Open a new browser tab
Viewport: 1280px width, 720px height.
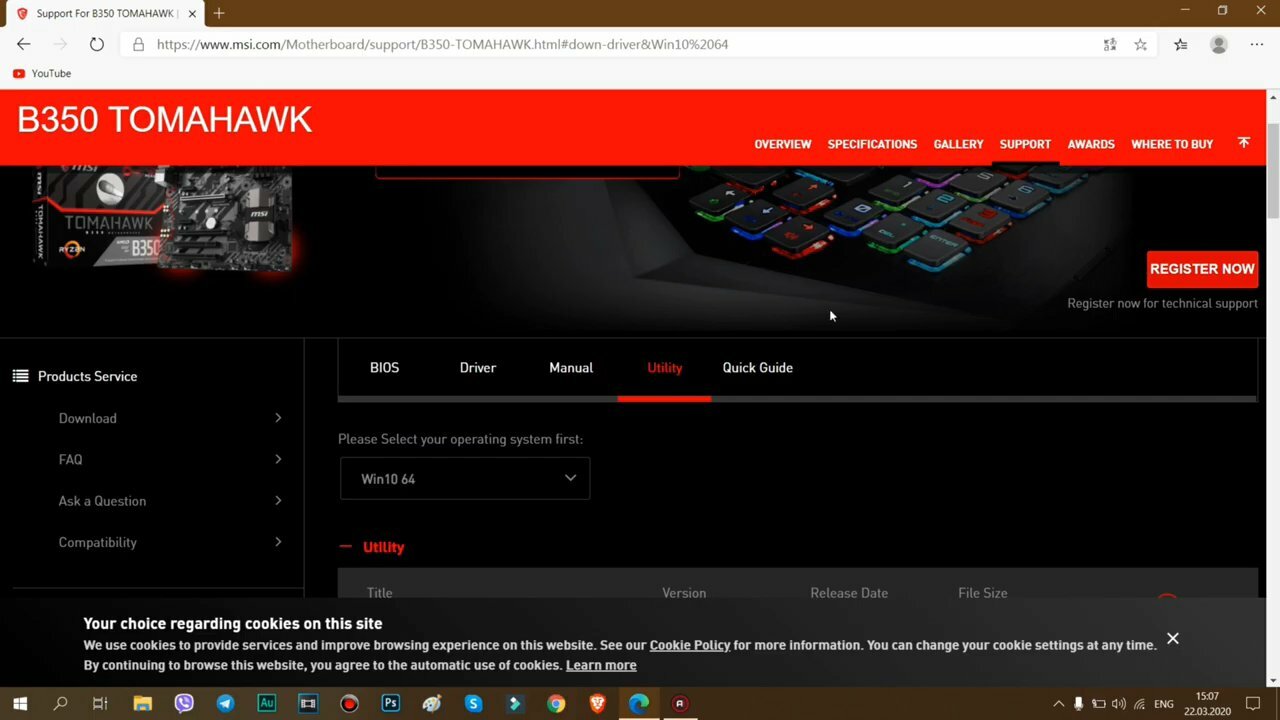pos(219,13)
